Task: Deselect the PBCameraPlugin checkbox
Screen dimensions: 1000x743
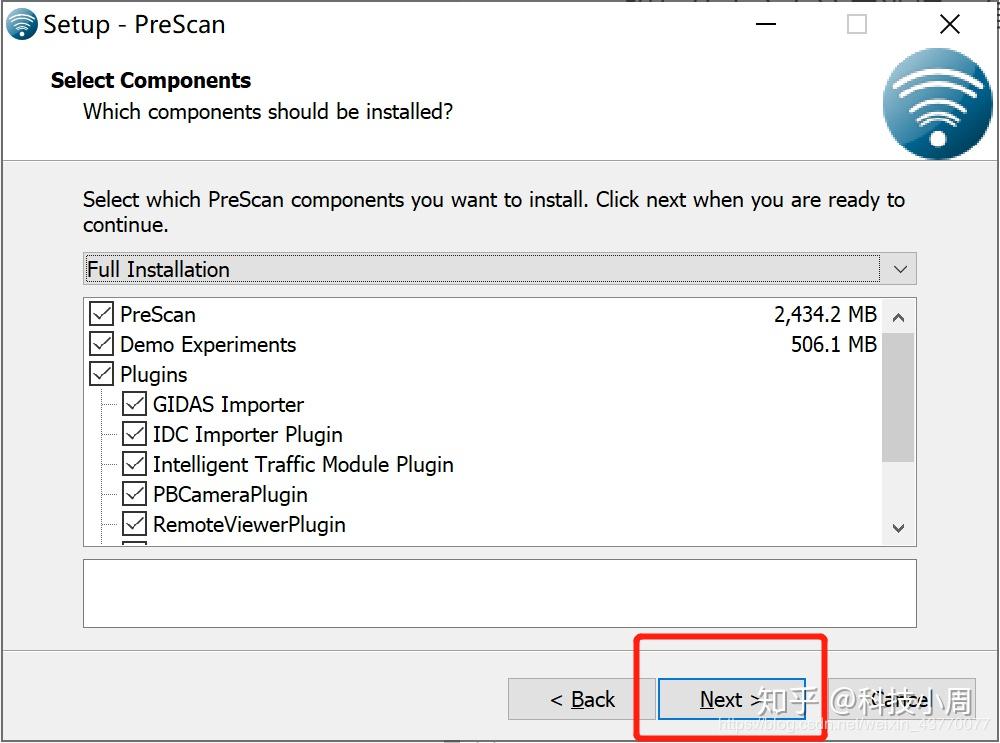Action: pyautogui.click(x=134, y=495)
